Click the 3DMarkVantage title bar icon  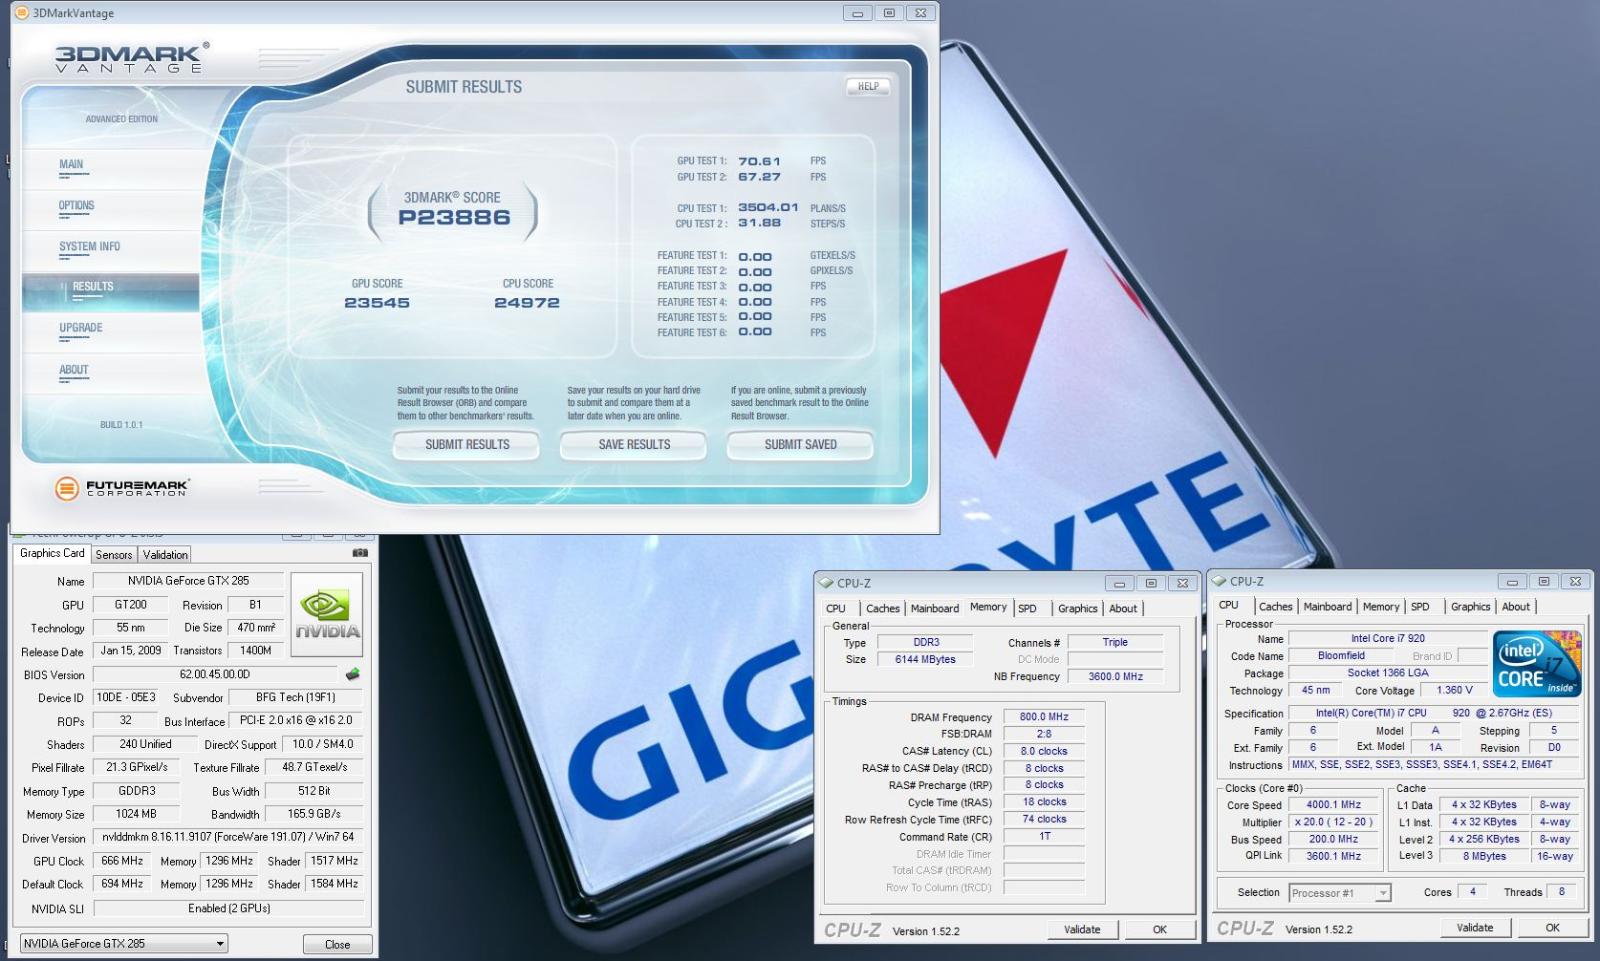(x=21, y=13)
